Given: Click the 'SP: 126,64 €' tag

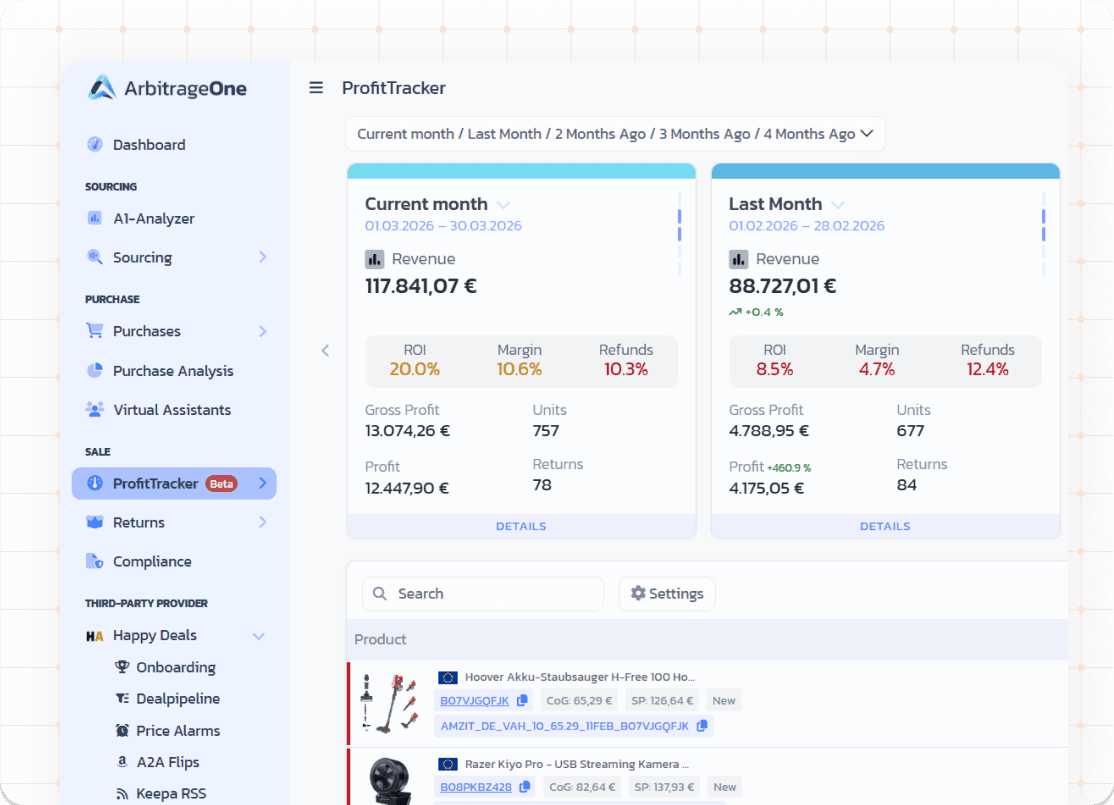Looking at the screenshot, I should (x=662, y=701).
